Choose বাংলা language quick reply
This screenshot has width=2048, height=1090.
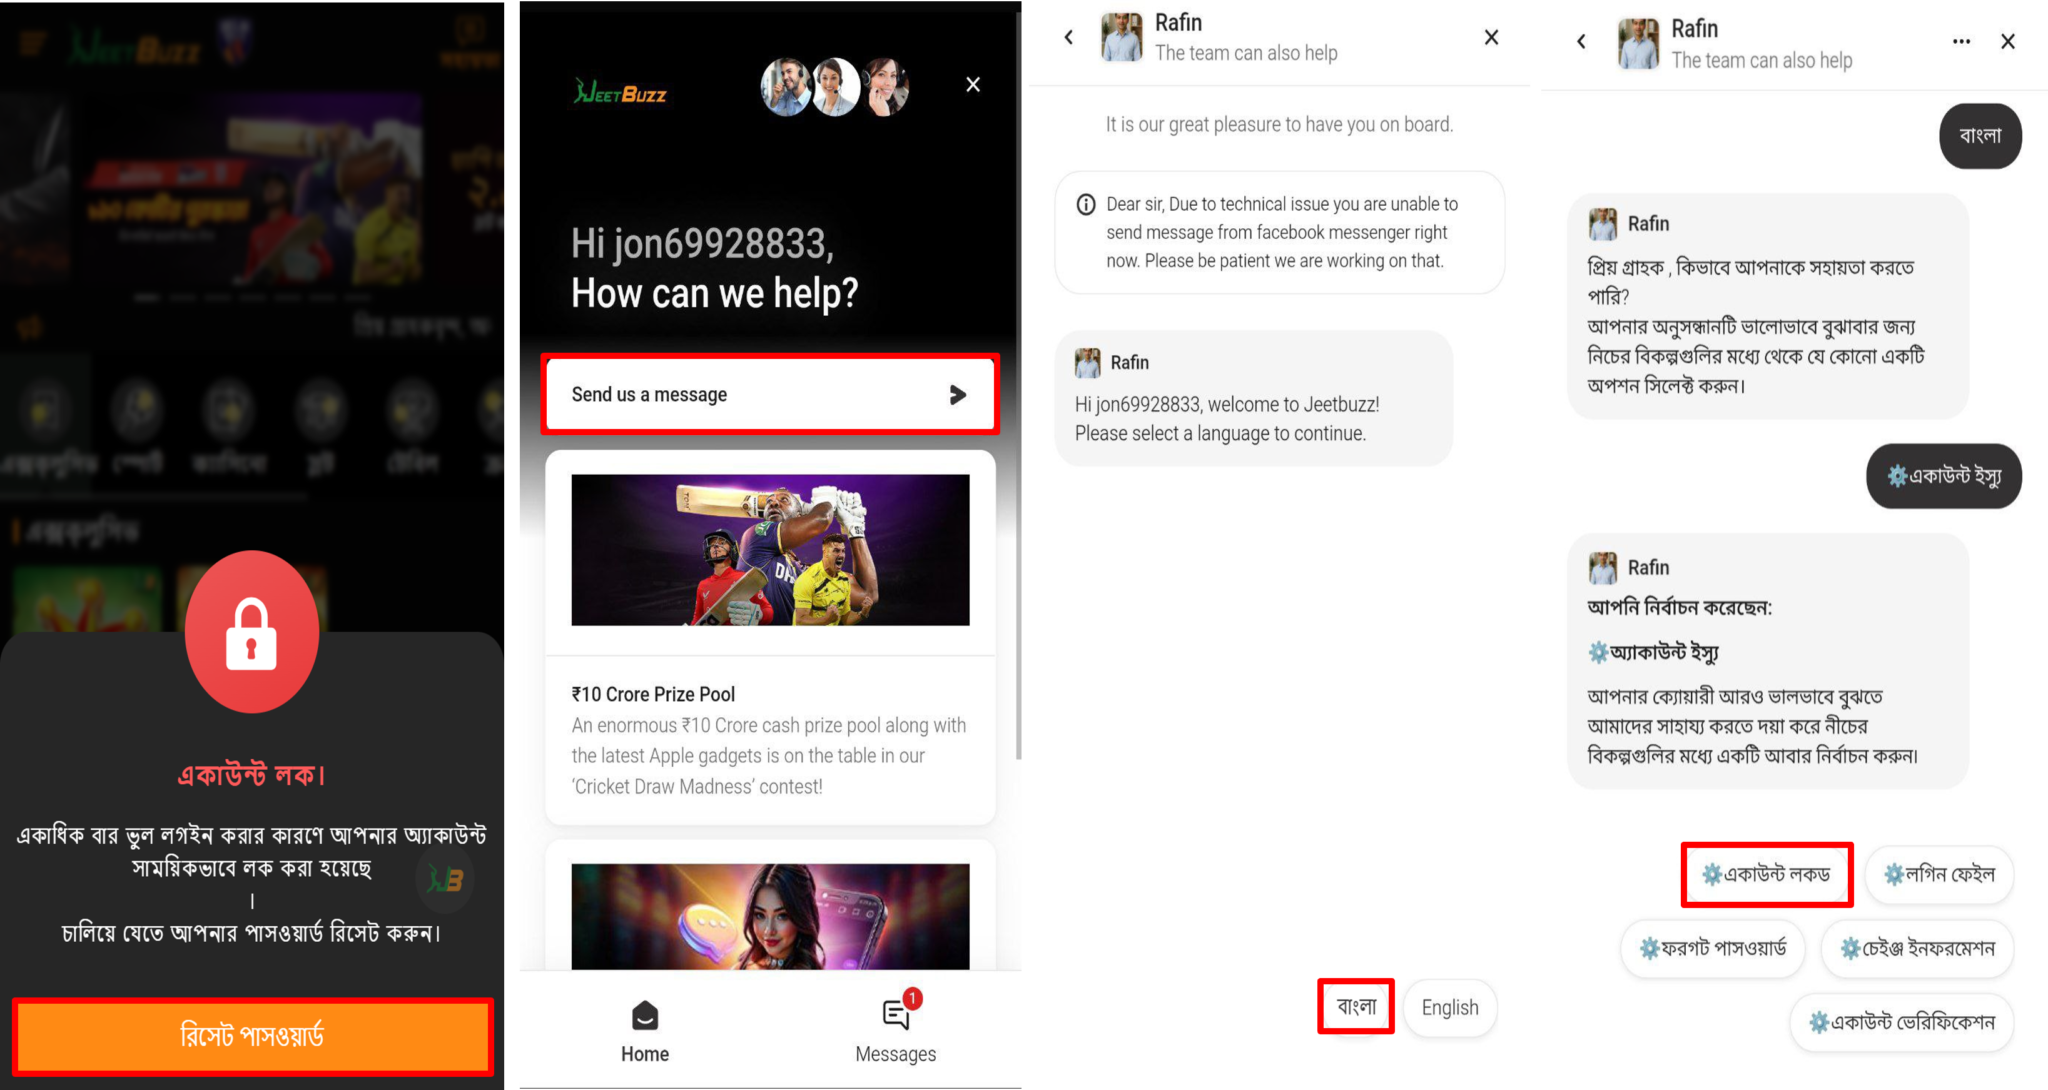click(x=1356, y=1006)
